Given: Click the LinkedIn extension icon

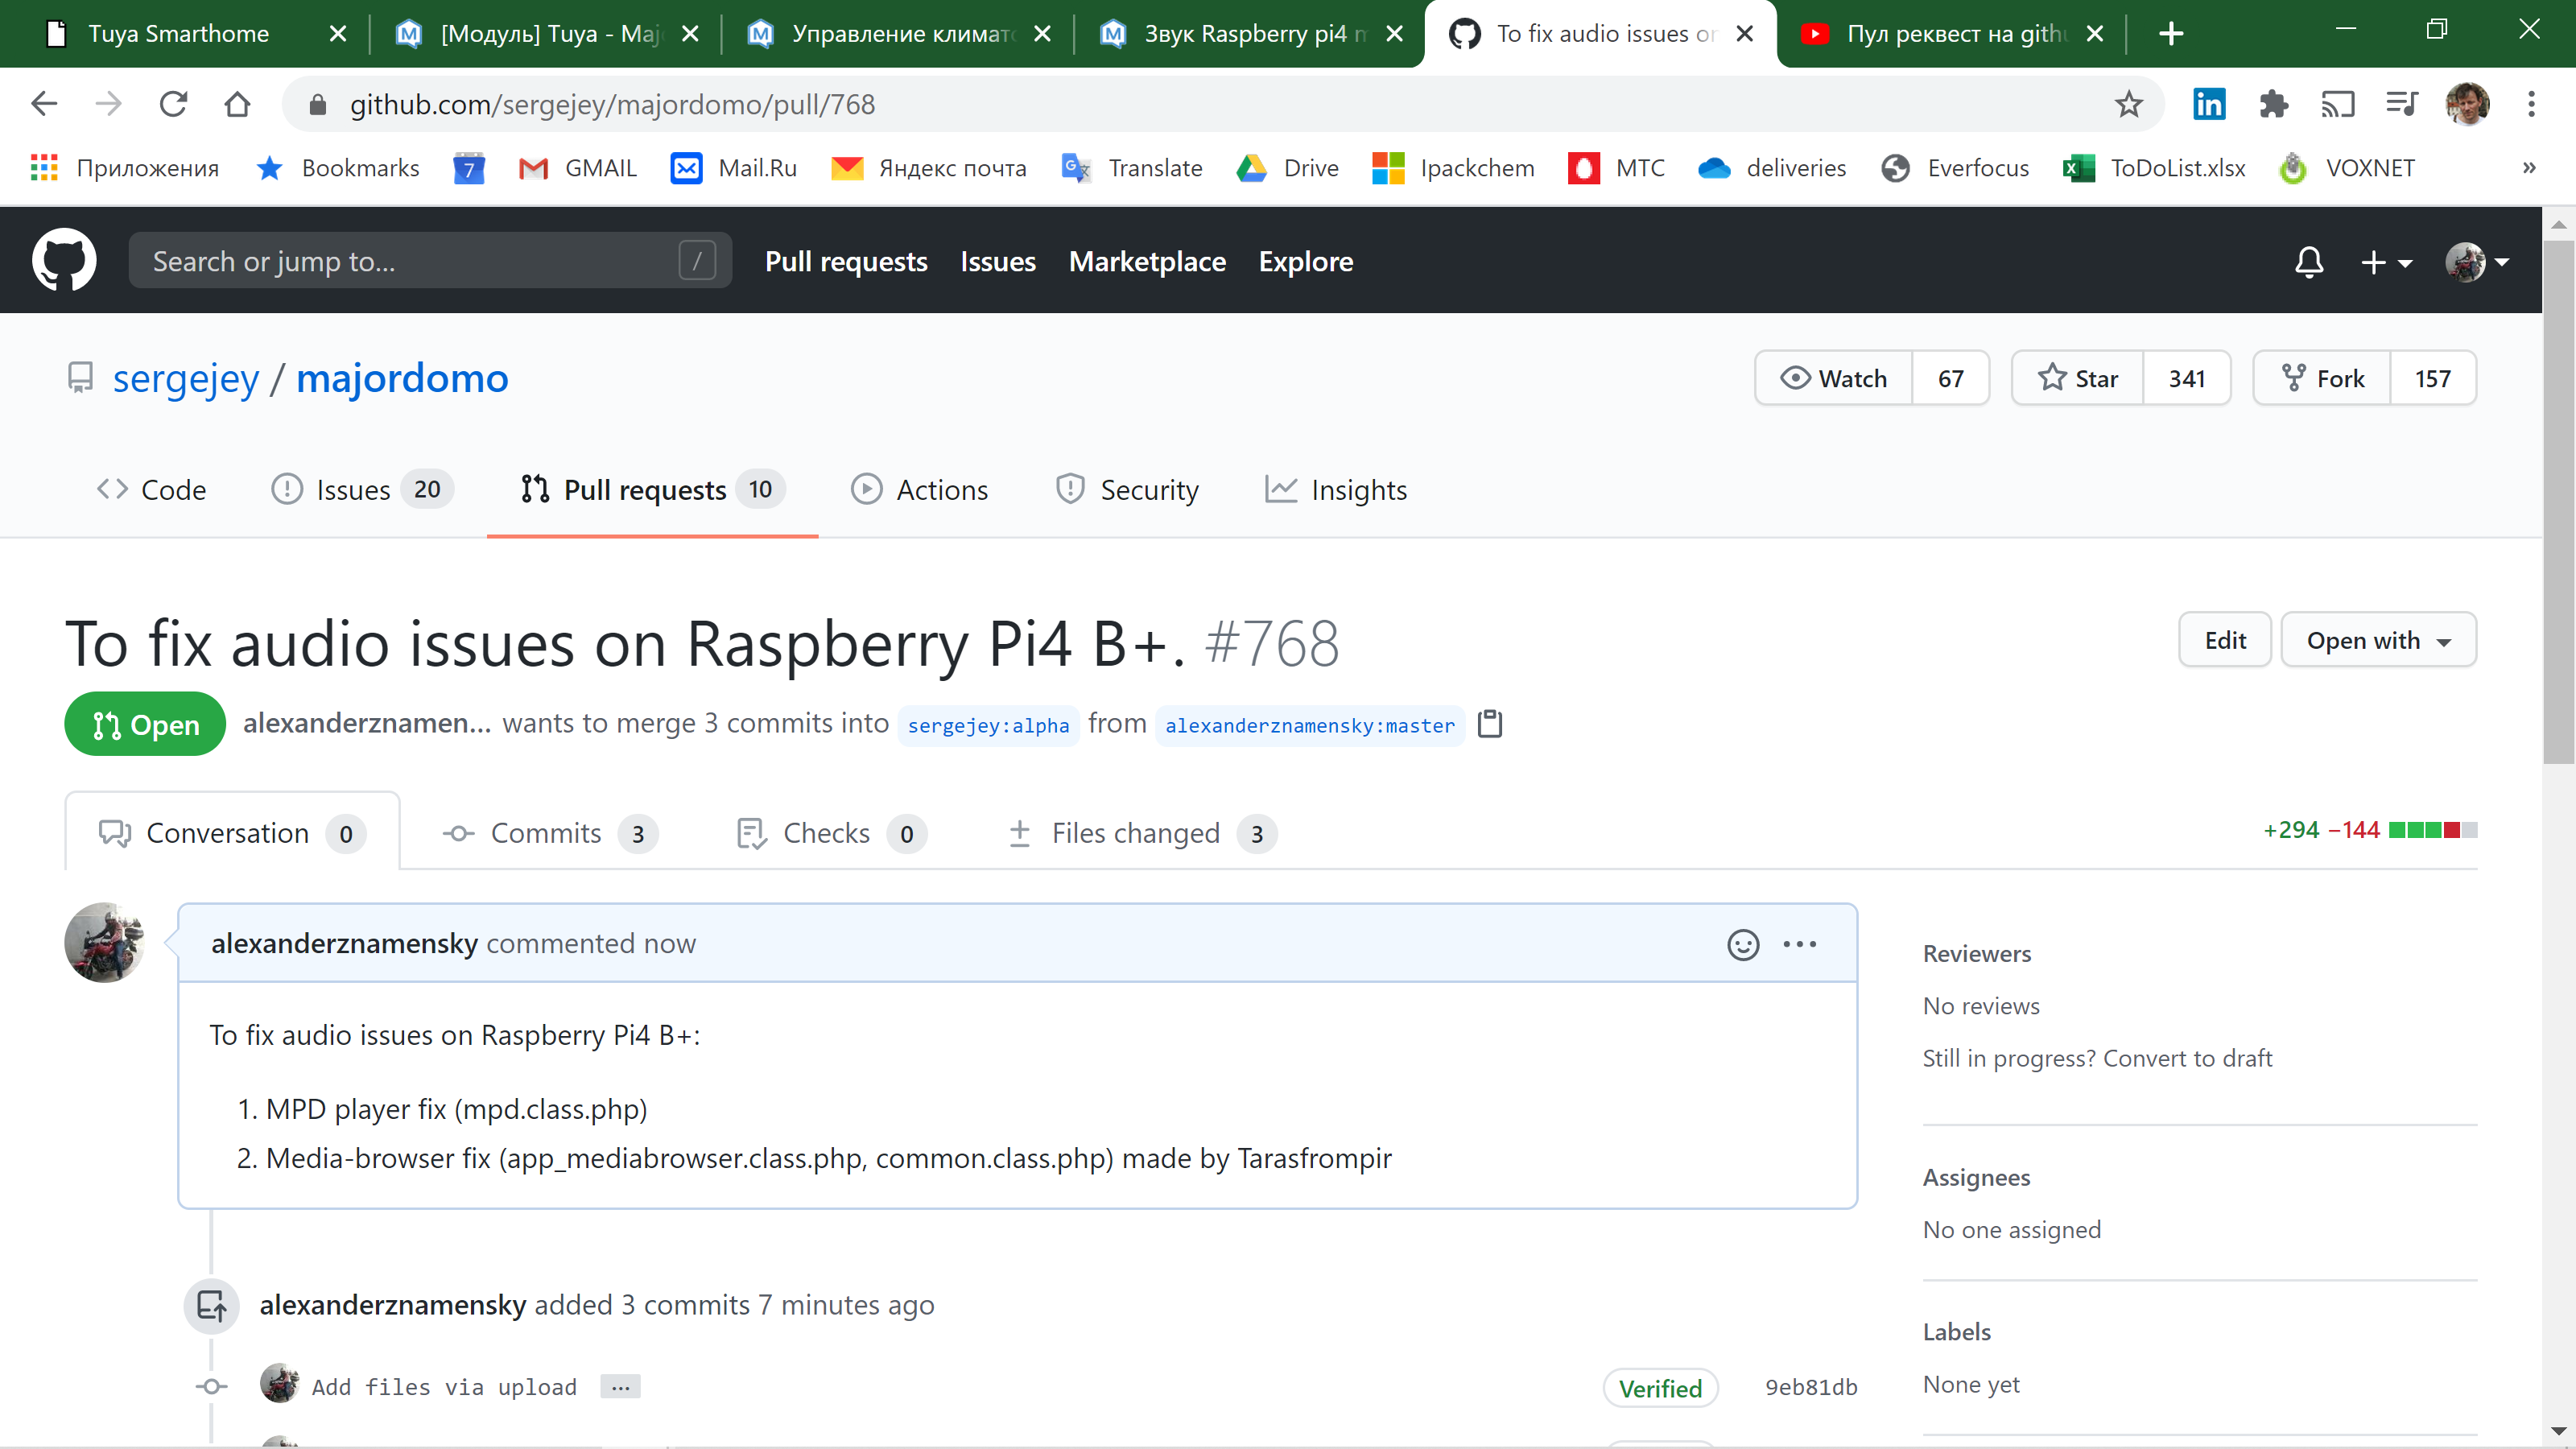Looking at the screenshot, I should [2209, 104].
